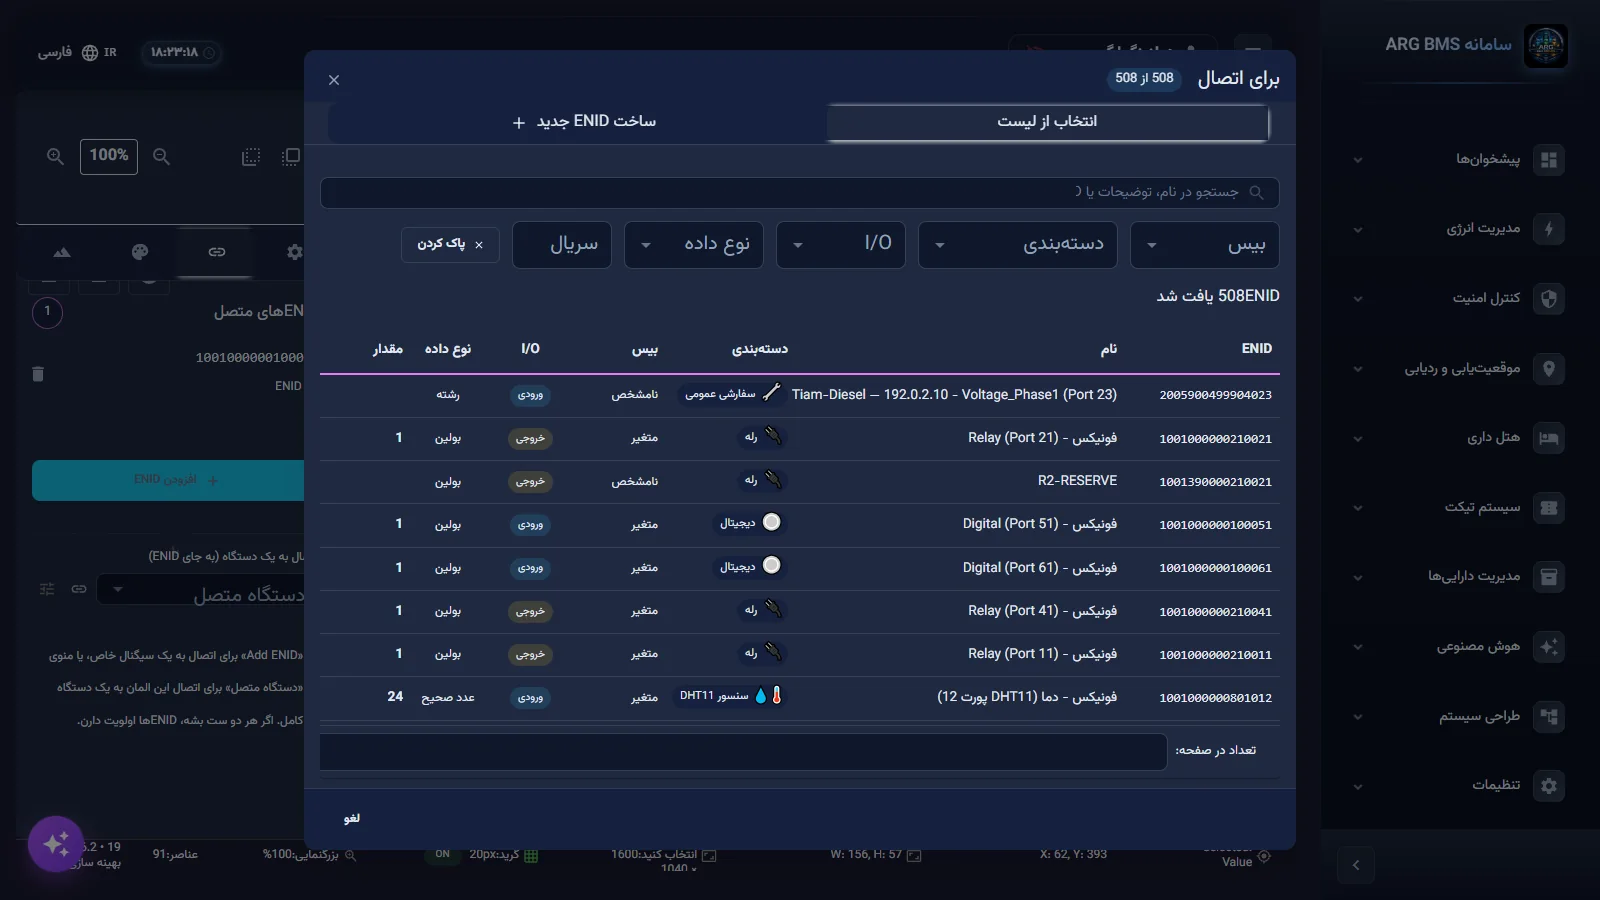The image size is (1600, 900).
Task: Click the سریال filter field
Action: [x=562, y=245]
